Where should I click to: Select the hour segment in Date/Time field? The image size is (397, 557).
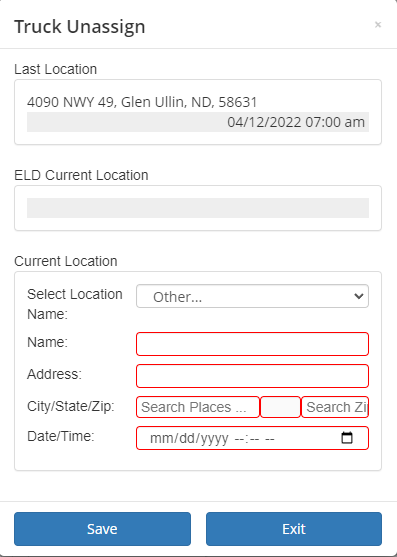[x=240, y=438]
